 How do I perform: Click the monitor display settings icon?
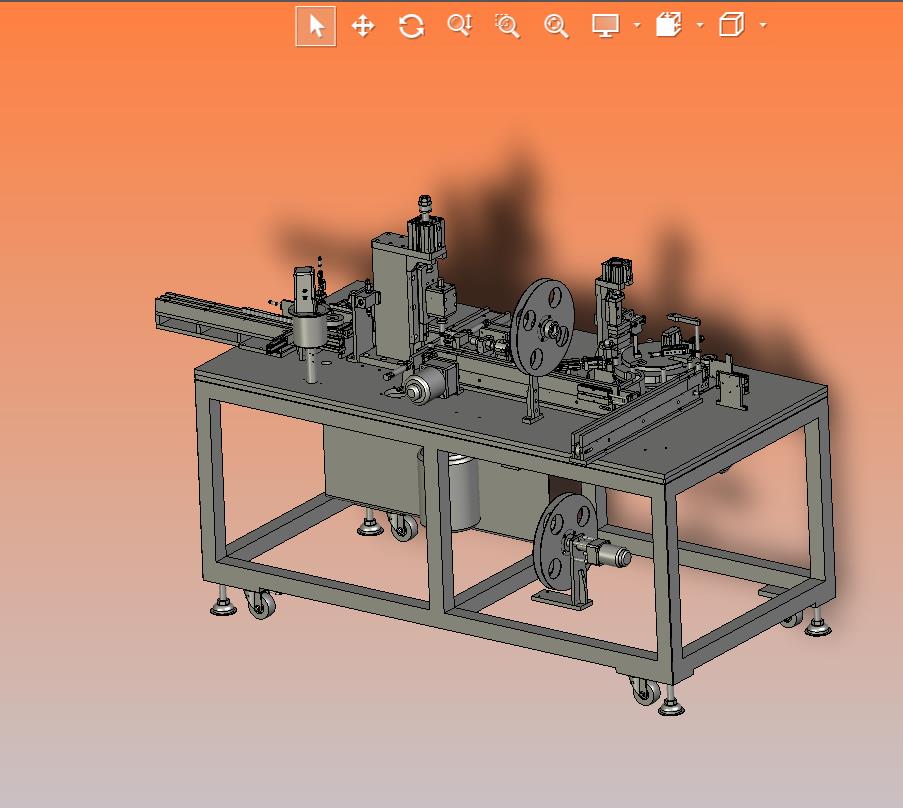point(605,25)
